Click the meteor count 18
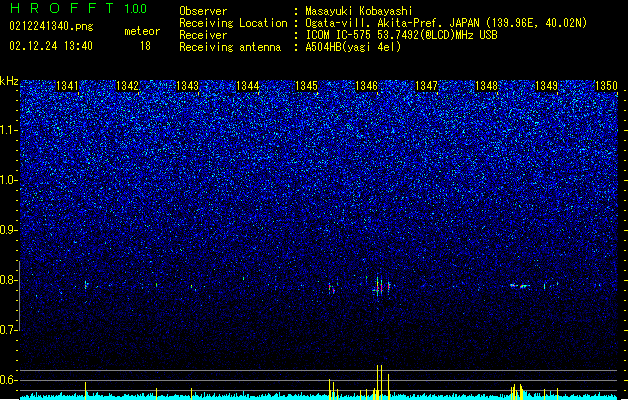 tap(145, 46)
